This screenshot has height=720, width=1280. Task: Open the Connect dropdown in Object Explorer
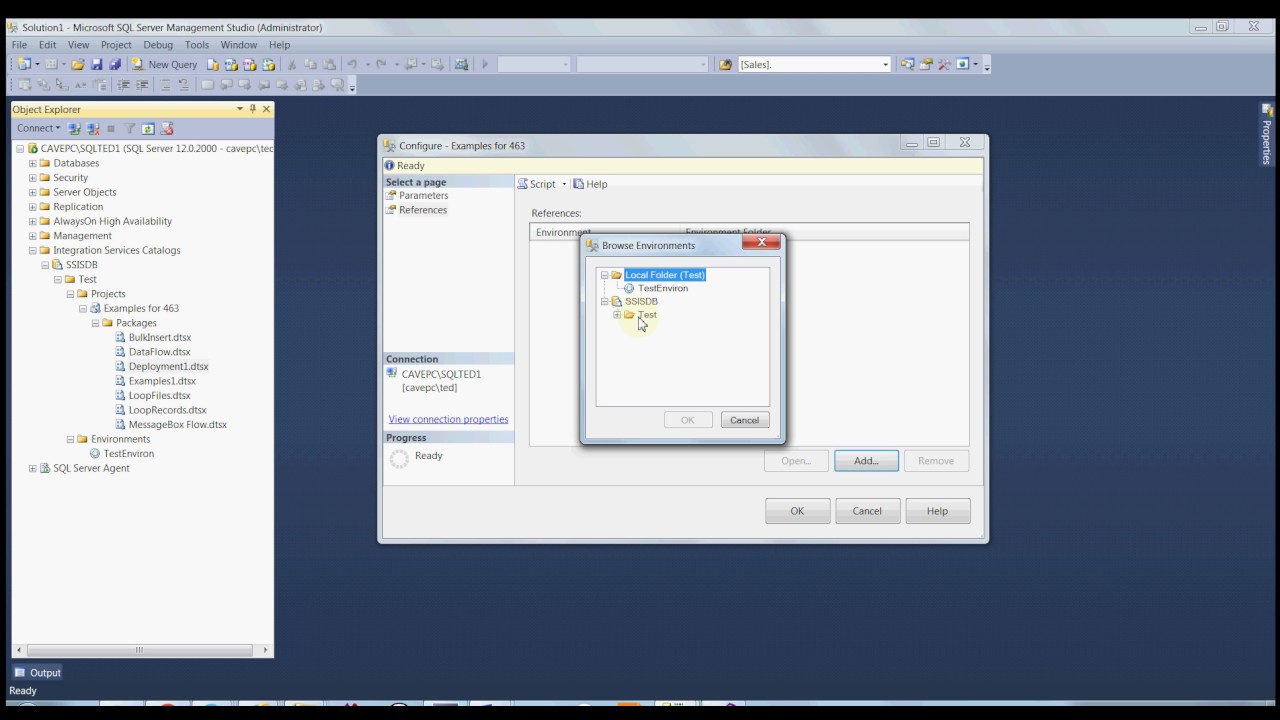(x=38, y=128)
